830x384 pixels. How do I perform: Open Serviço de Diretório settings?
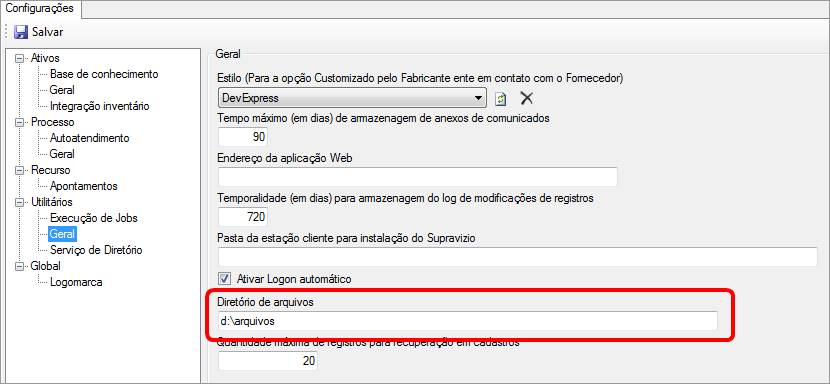(x=96, y=250)
